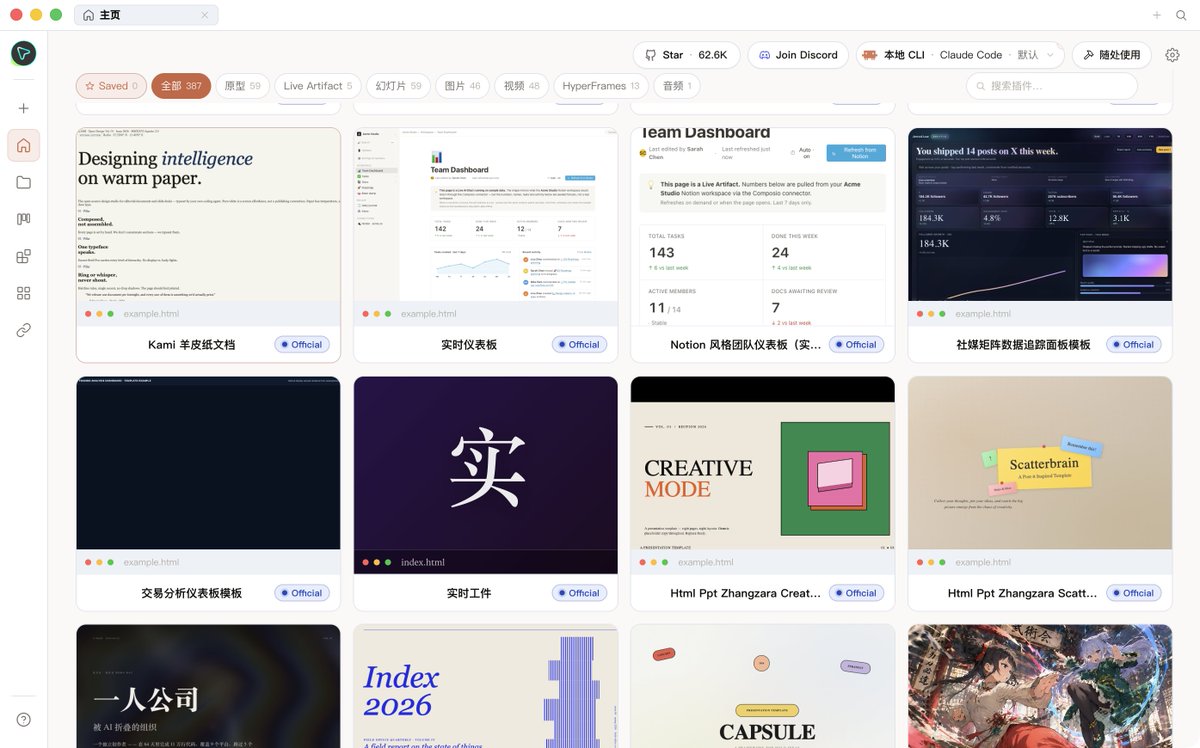Click the plus icon in left sidebar
Viewport: 1200px width, 748px height.
click(x=24, y=108)
